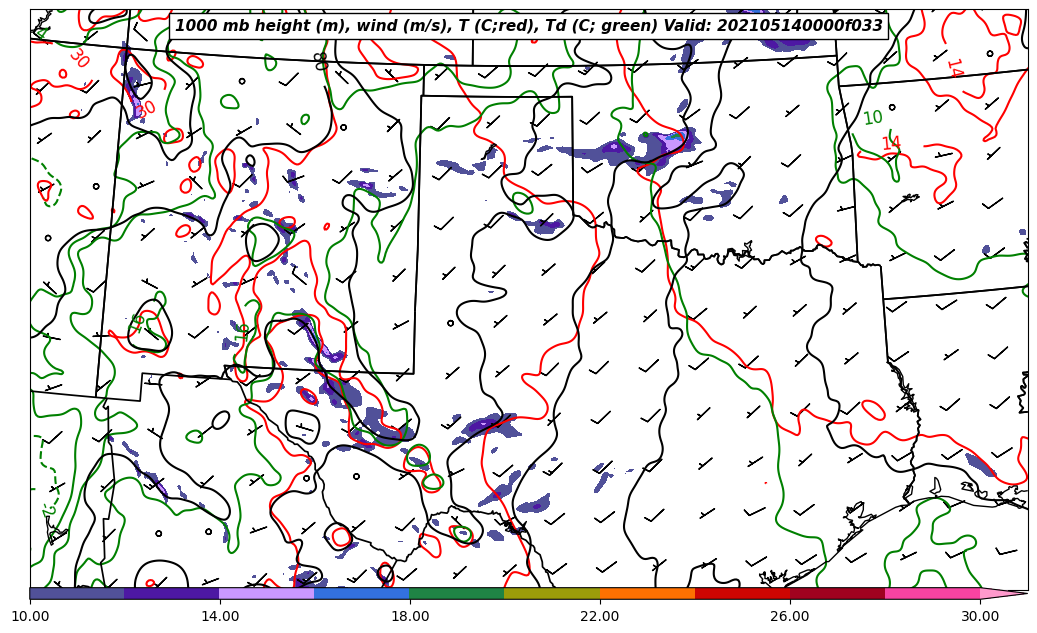This screenshot has width=1037, height=633.
Task: Pick the slate blue first colorbar segment
Action: 77,593
